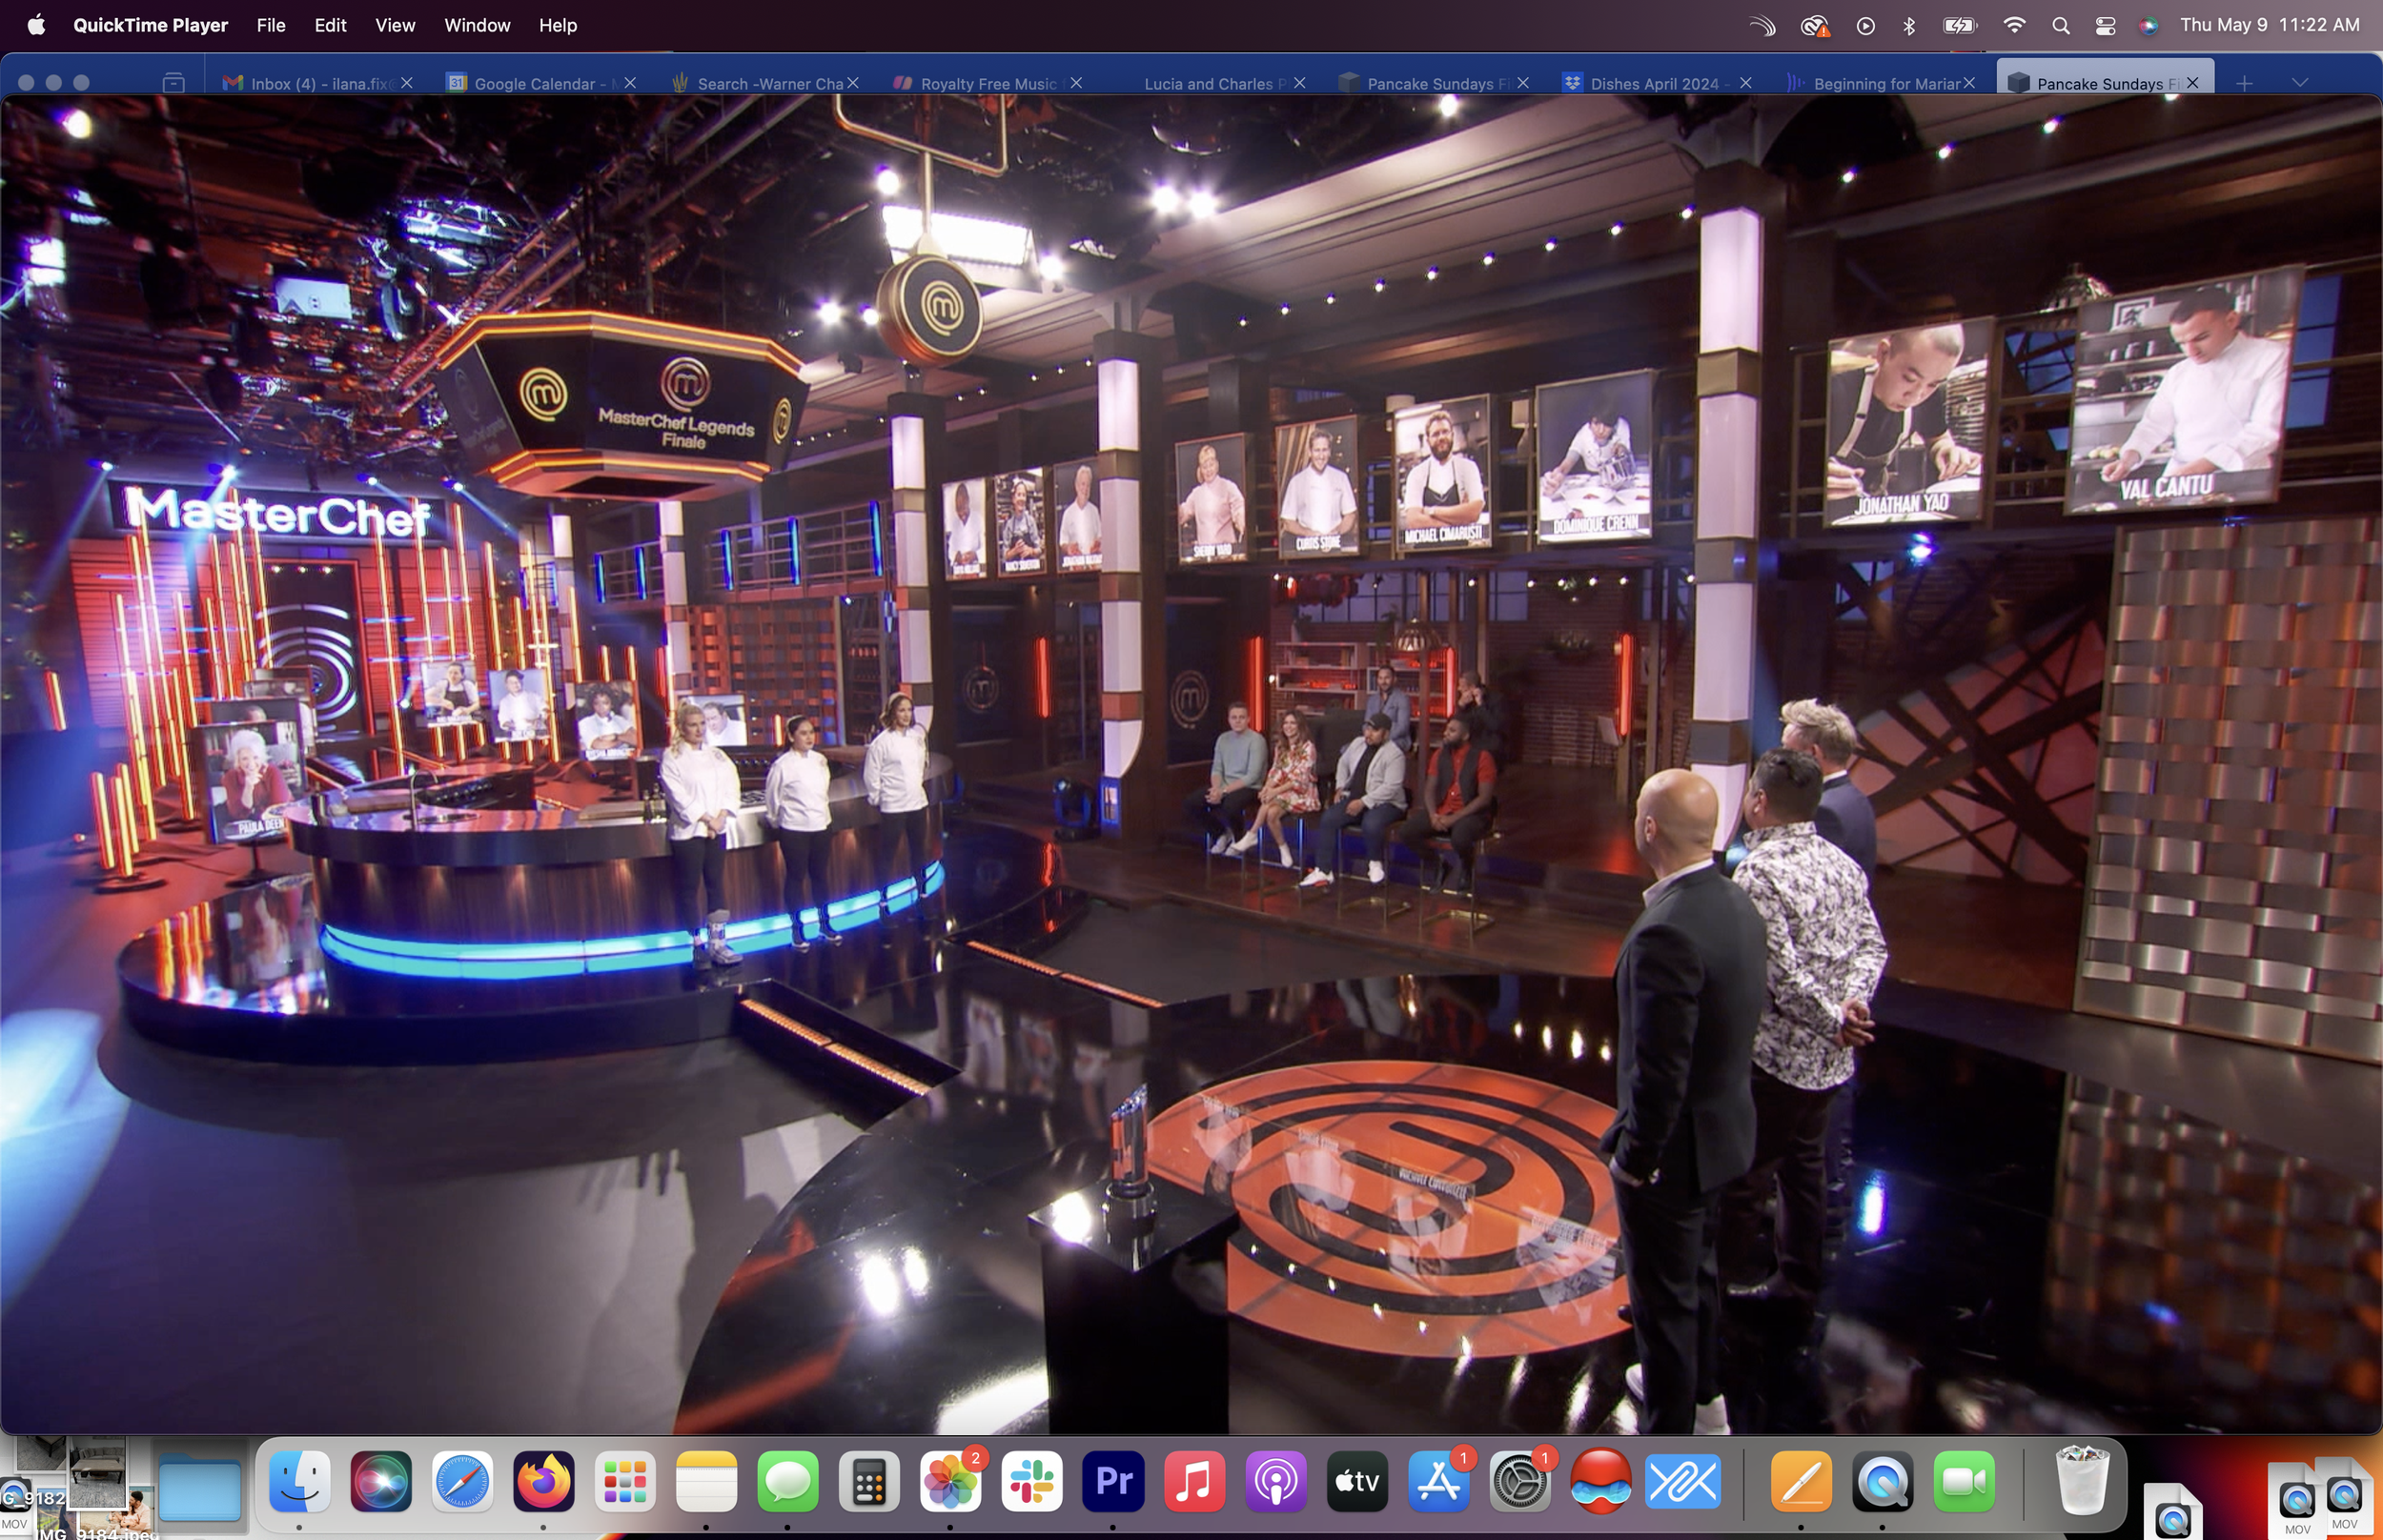Screen dimensions: 2383x1540
Task: Open Adobe Premiere Pro from dock
Action: [x=1113, y=1481]
